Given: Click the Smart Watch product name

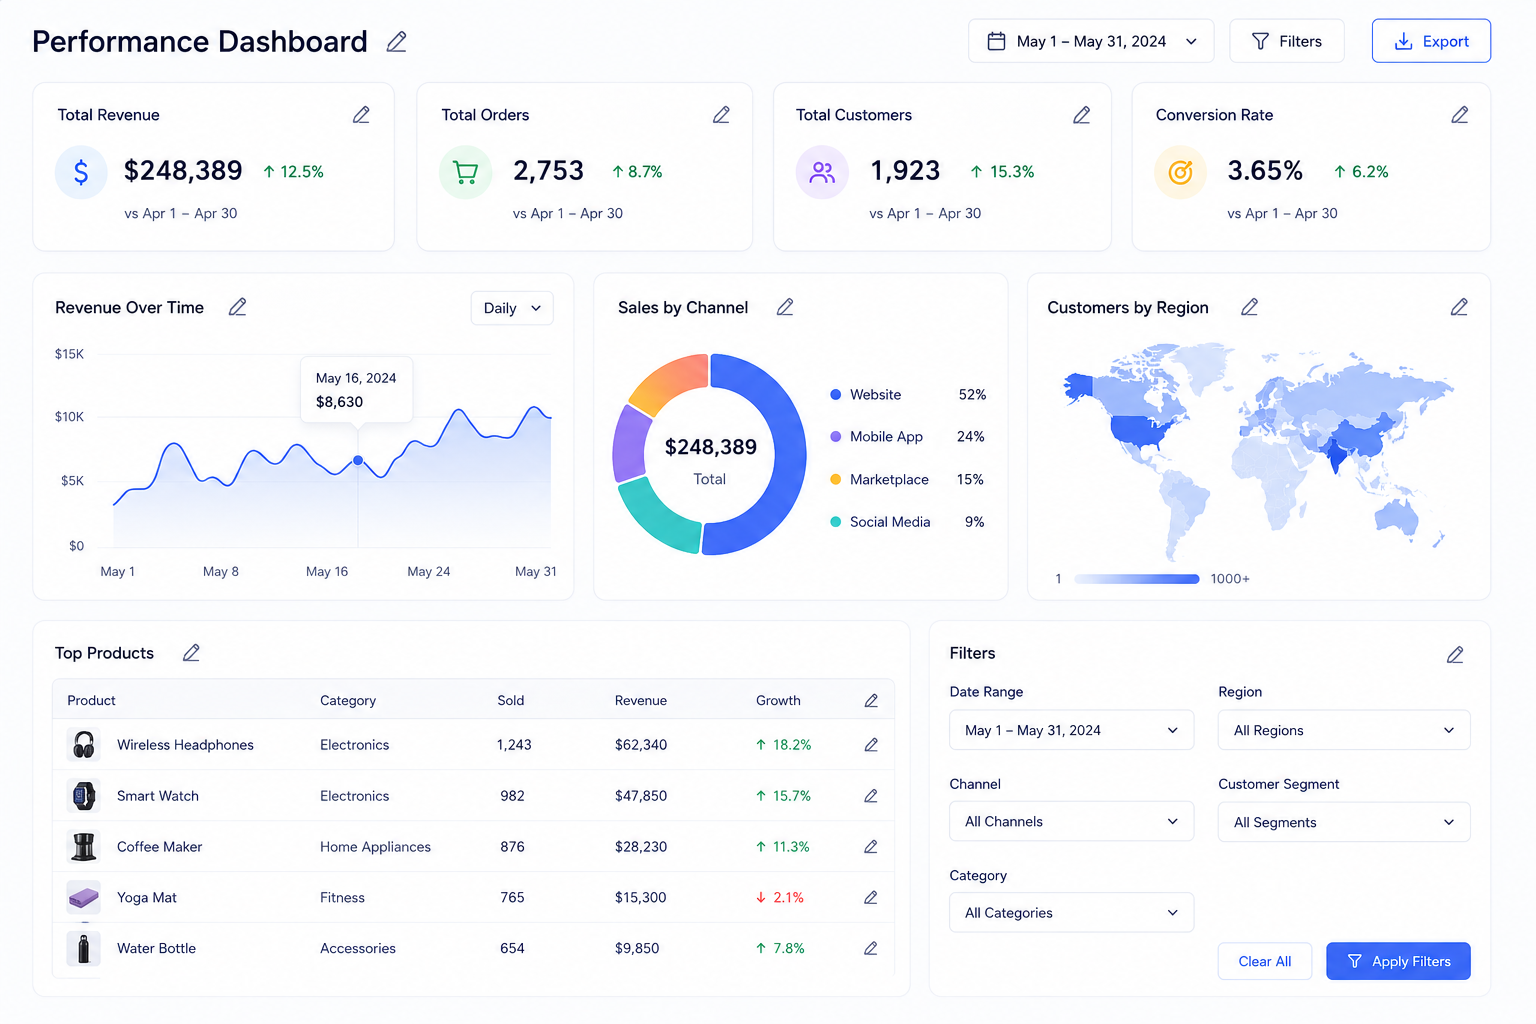Looking at the screenshot, I should pos(158,796).
